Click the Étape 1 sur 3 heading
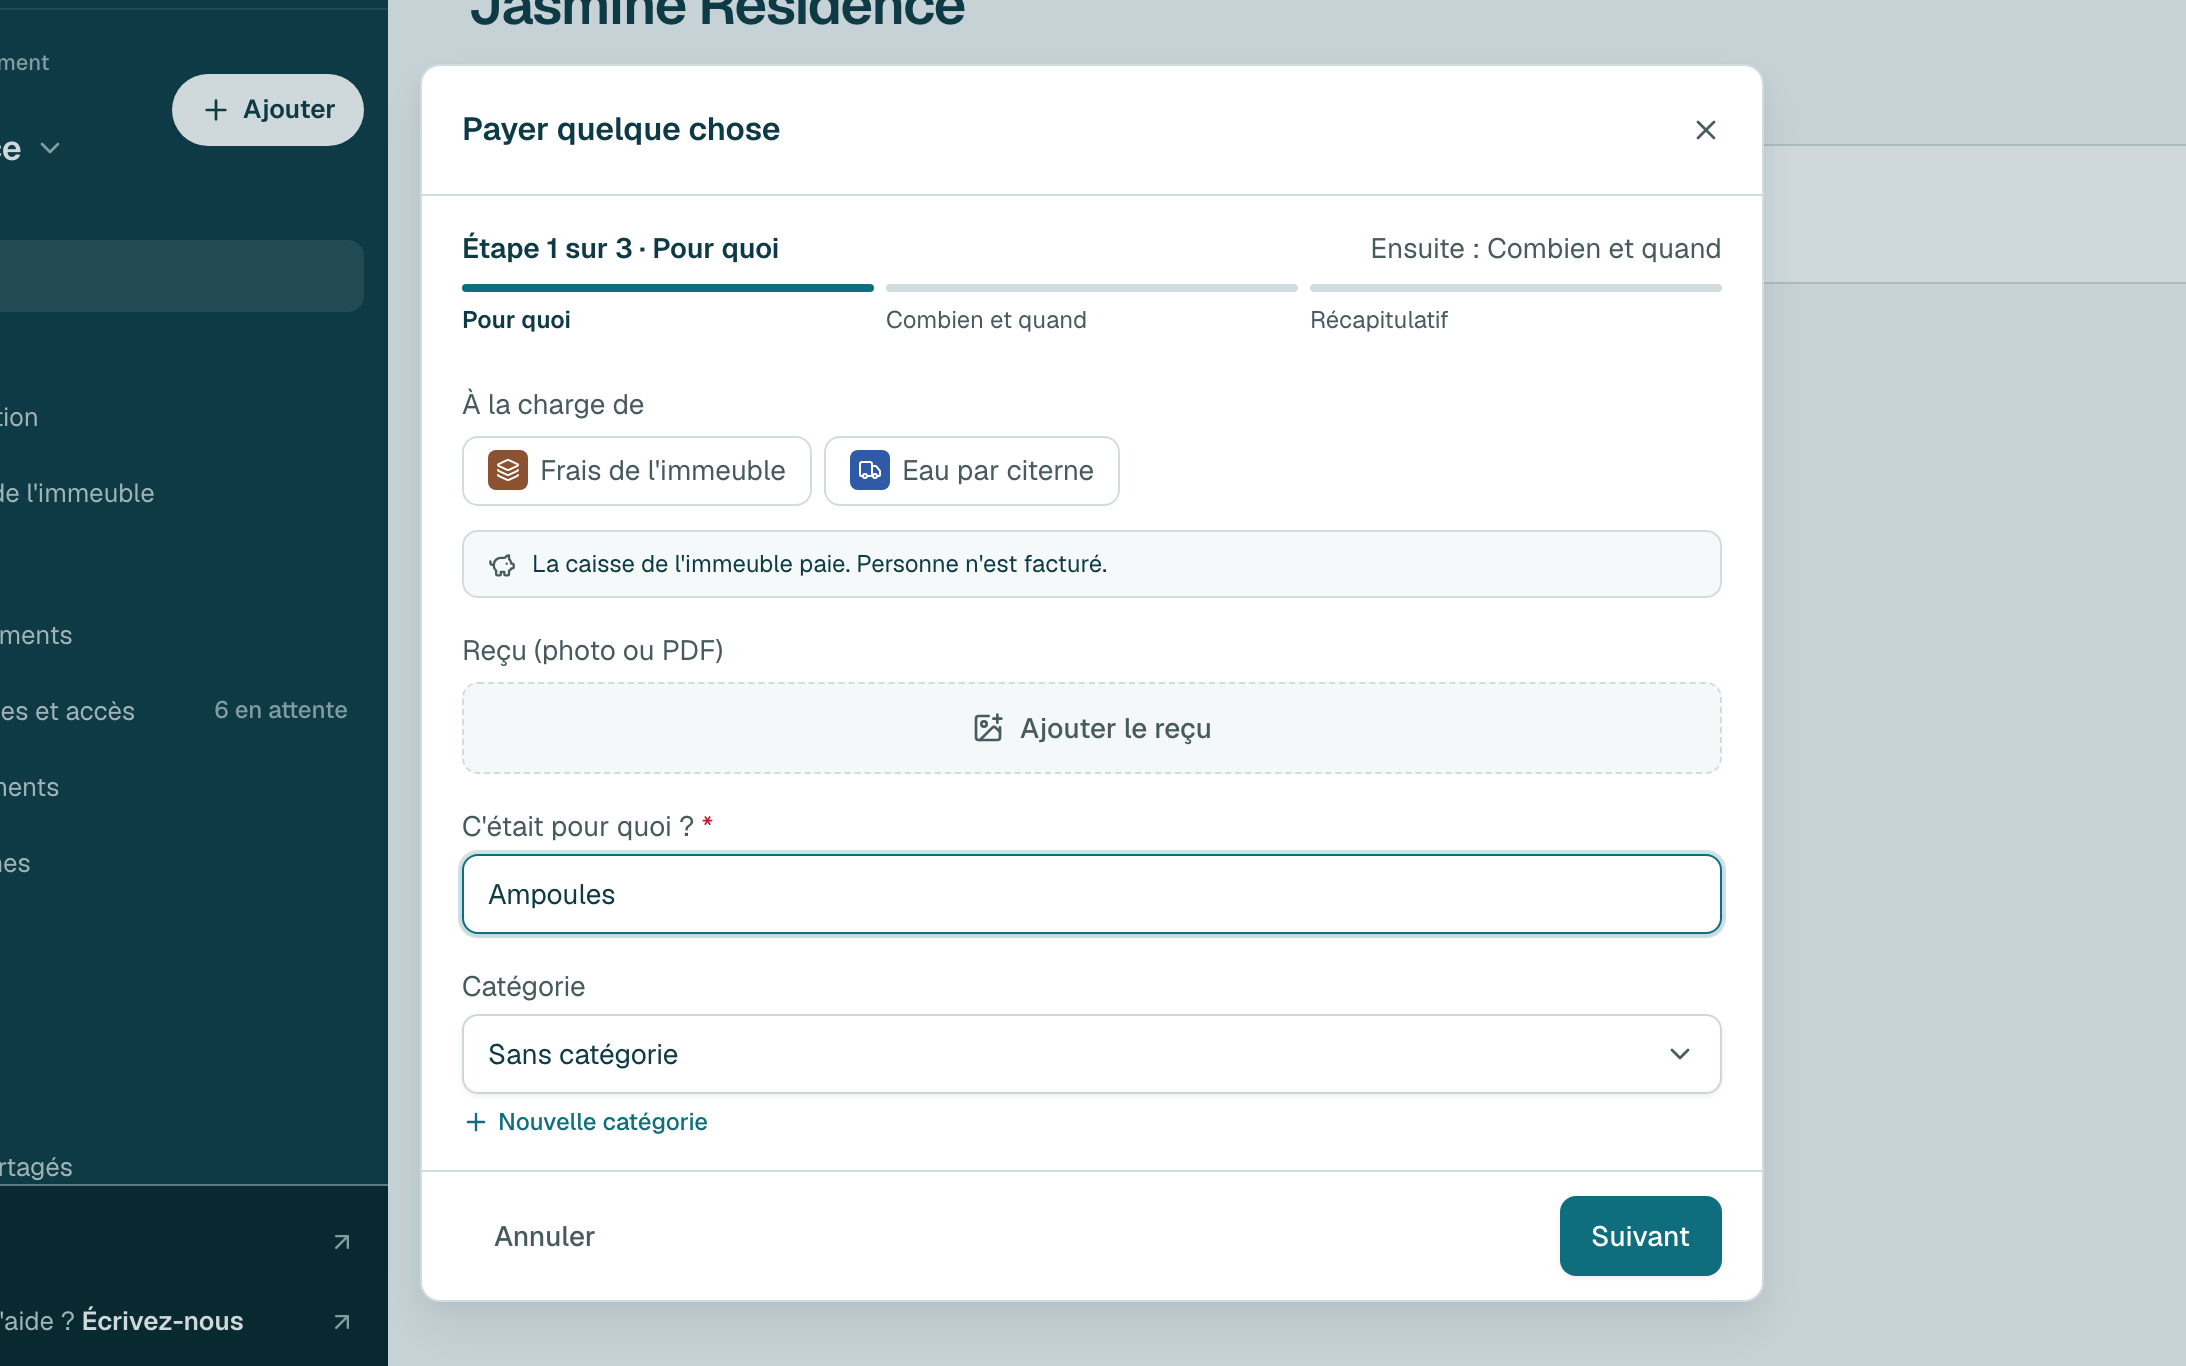The image size is (2186, 1366). tap(620, 248)
